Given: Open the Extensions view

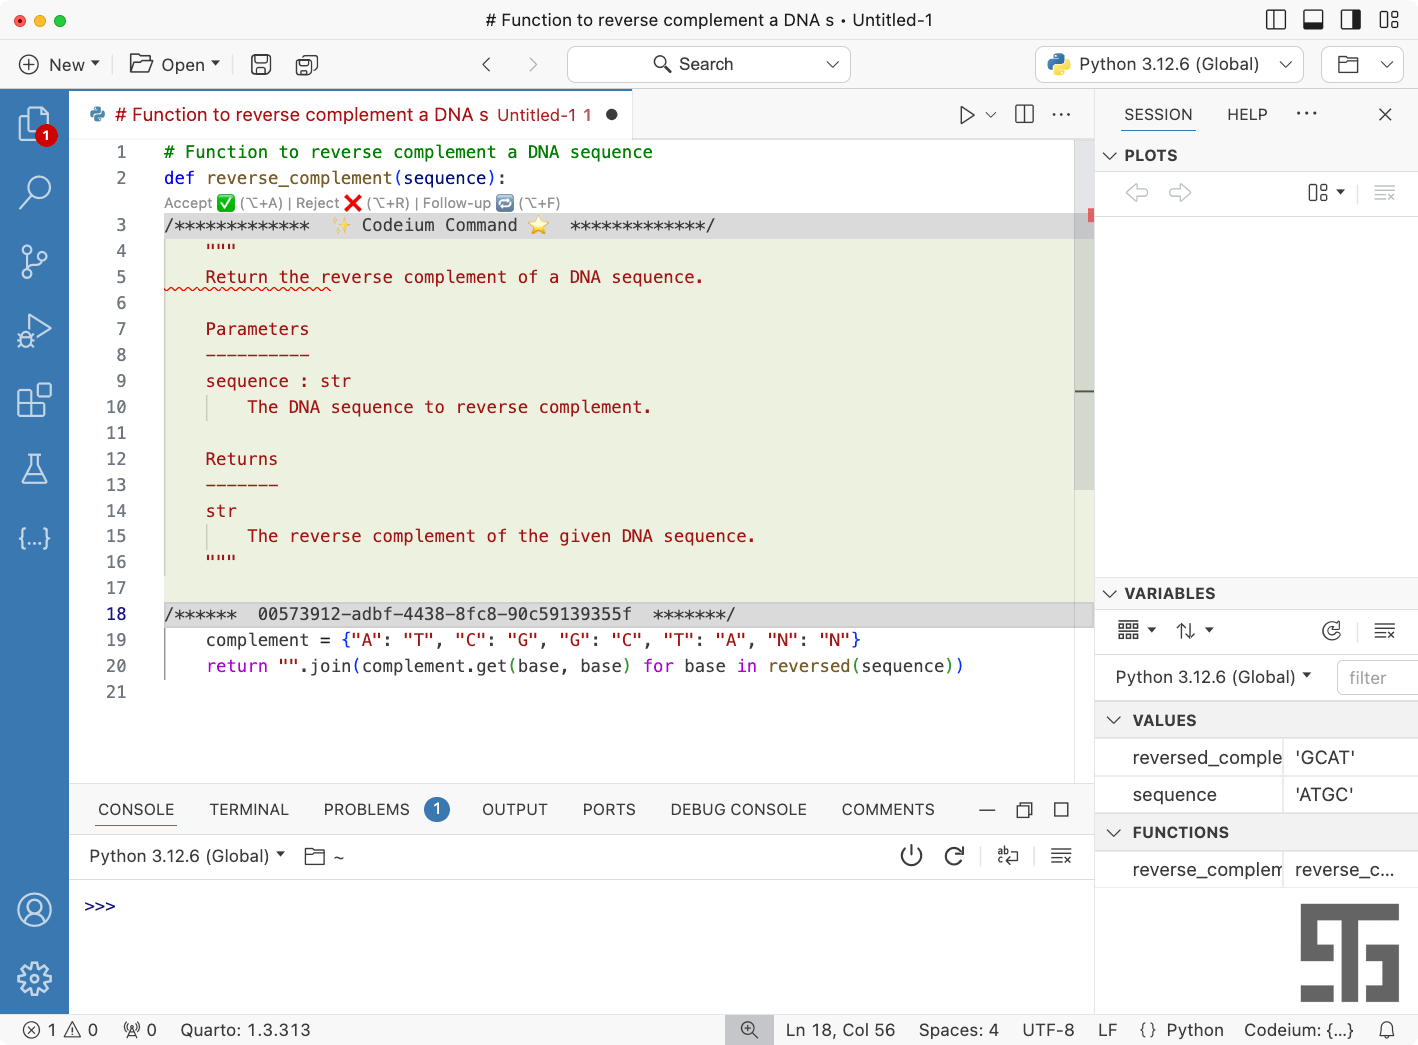Looking at the screenshot, I should pyautogui.click(x=34, y=400).
